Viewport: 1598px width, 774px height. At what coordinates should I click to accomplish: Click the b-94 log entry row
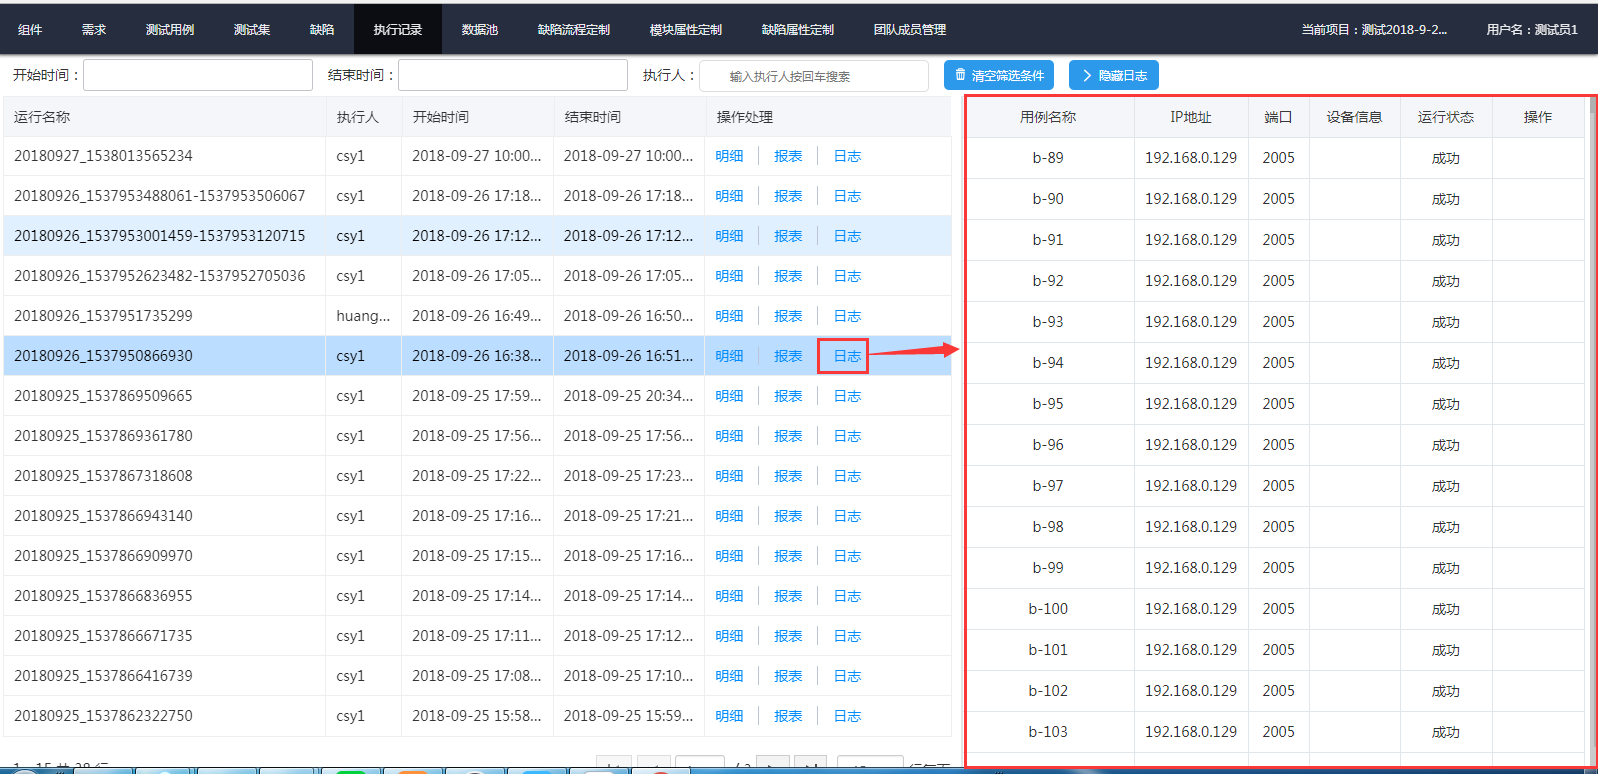pos(1048,363)
